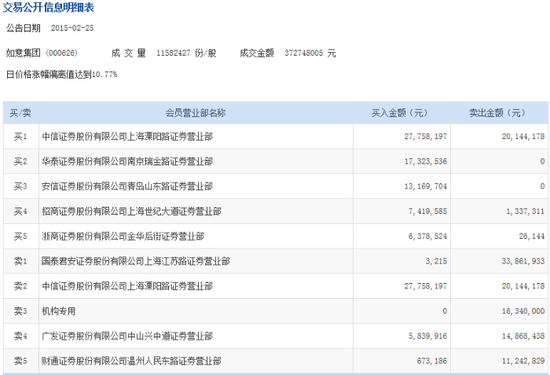This screenshot has height=375, width=550.
Task: Select sell amount 33,861,933
Action: [x=523, y=261]
